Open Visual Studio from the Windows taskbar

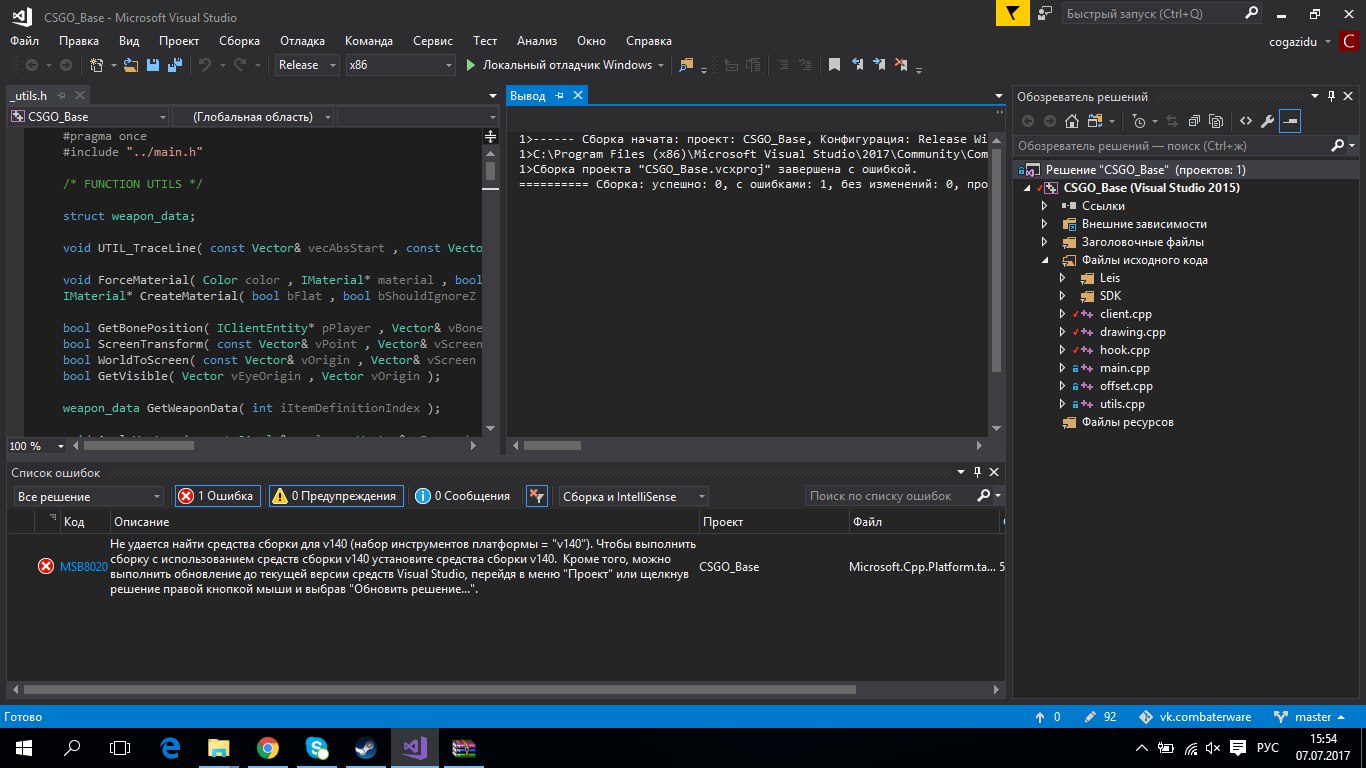pos(414,747)
